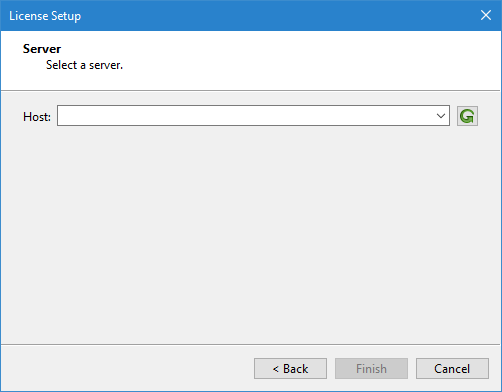This screenshot has width=502, height=392.
Task: Click the green refresh server list icon
Action: point(467,116)
